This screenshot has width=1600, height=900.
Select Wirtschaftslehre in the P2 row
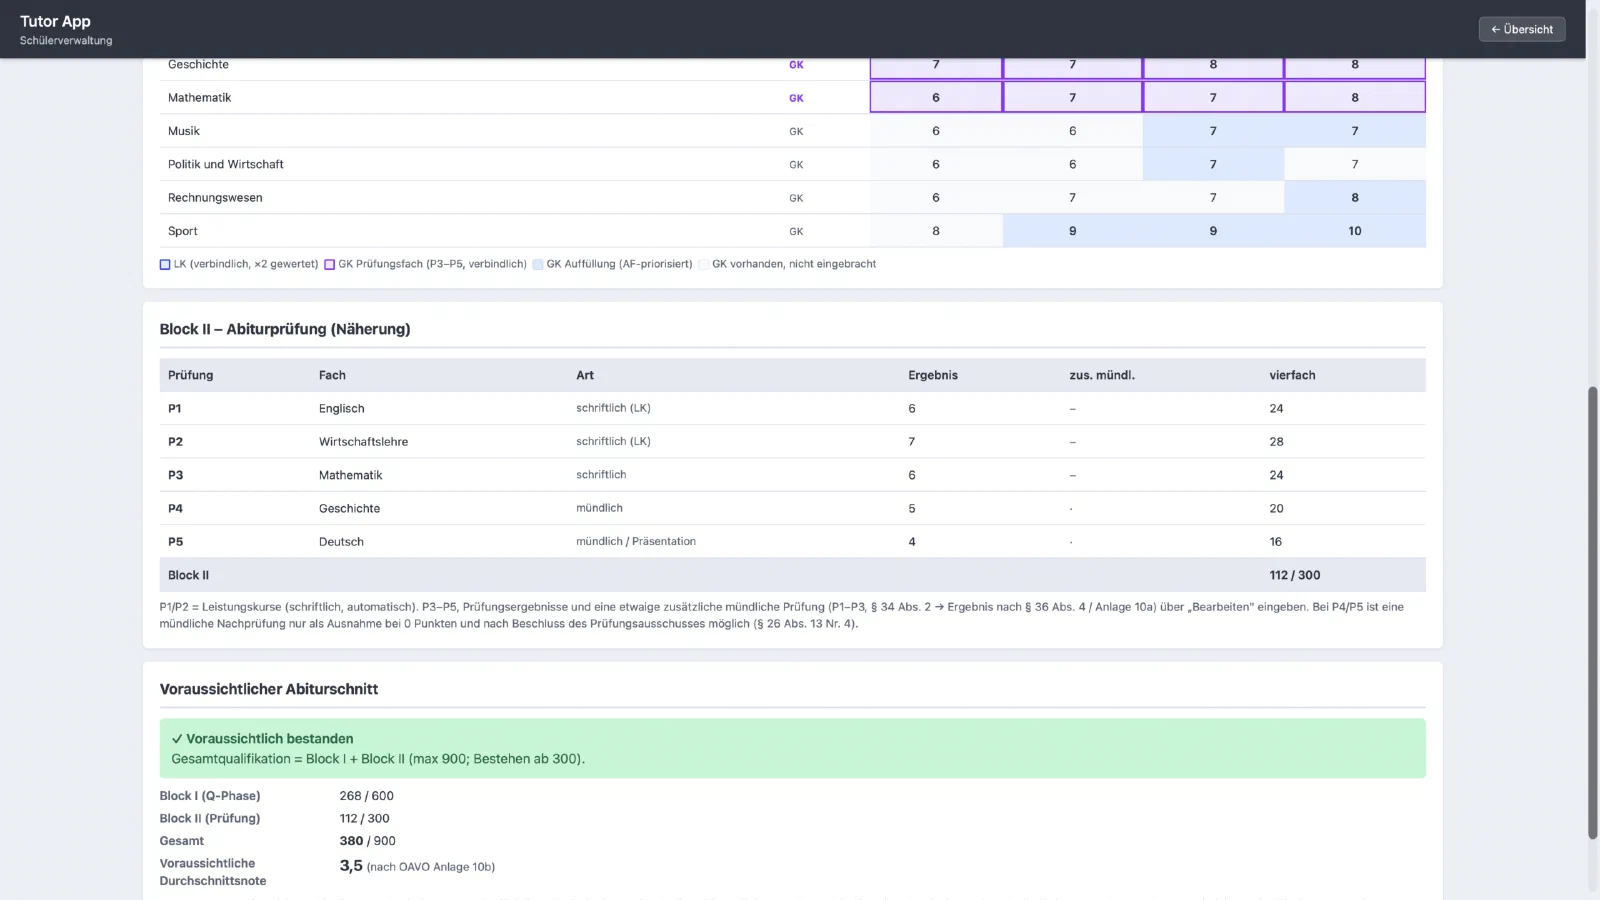(363, 442)
